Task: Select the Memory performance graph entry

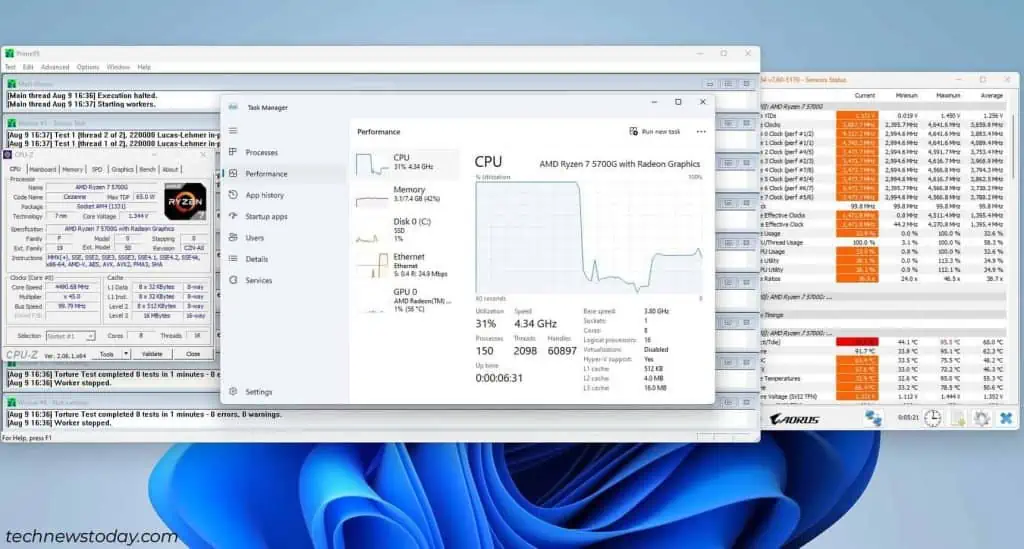Action: pos(405,195)
